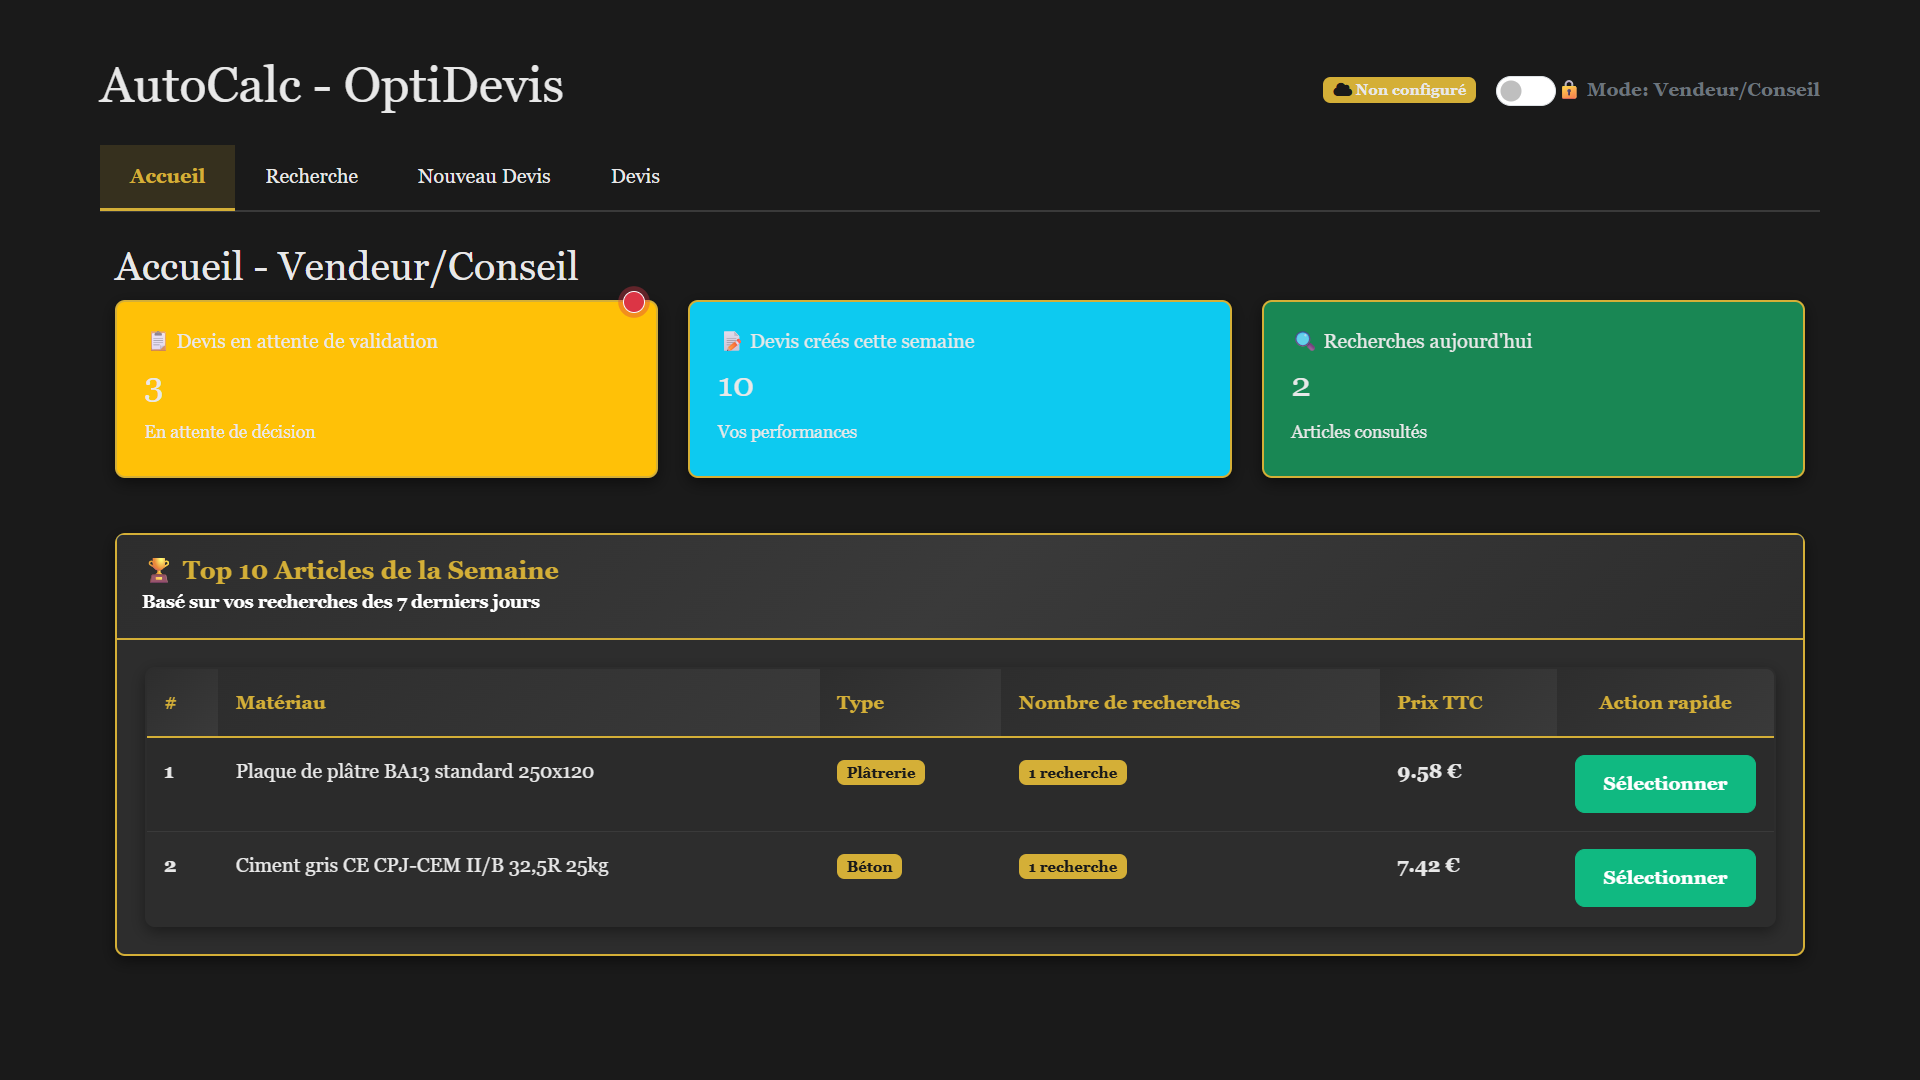Open the Nouveau Devis tab

[483, 176]
